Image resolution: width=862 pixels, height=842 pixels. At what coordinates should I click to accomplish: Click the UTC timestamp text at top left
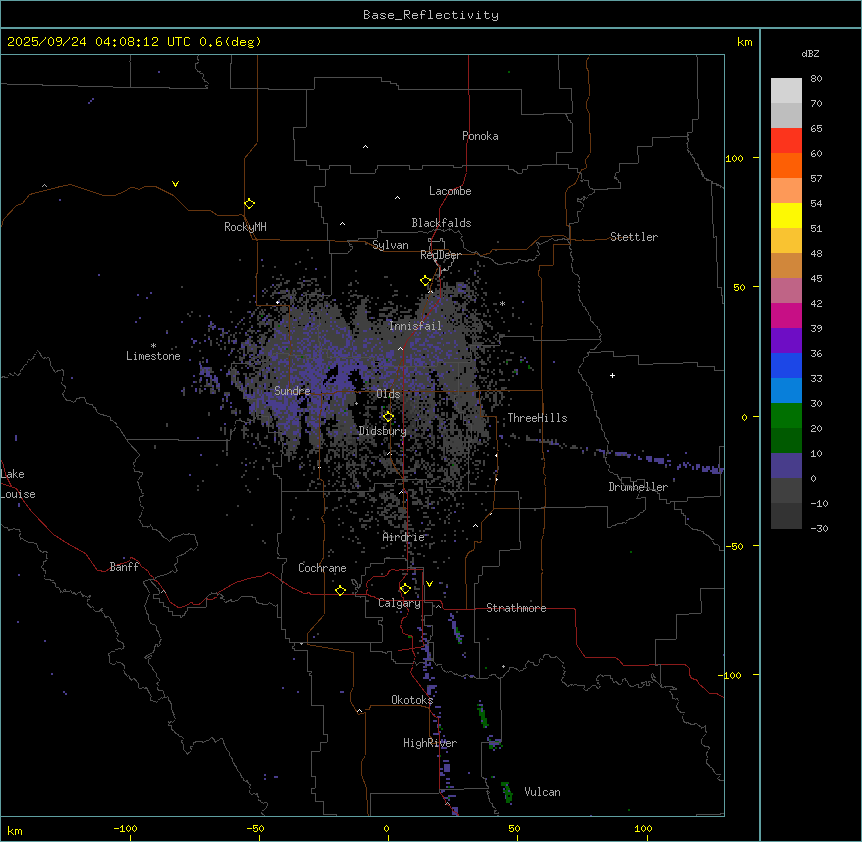[x=134, y=42]
